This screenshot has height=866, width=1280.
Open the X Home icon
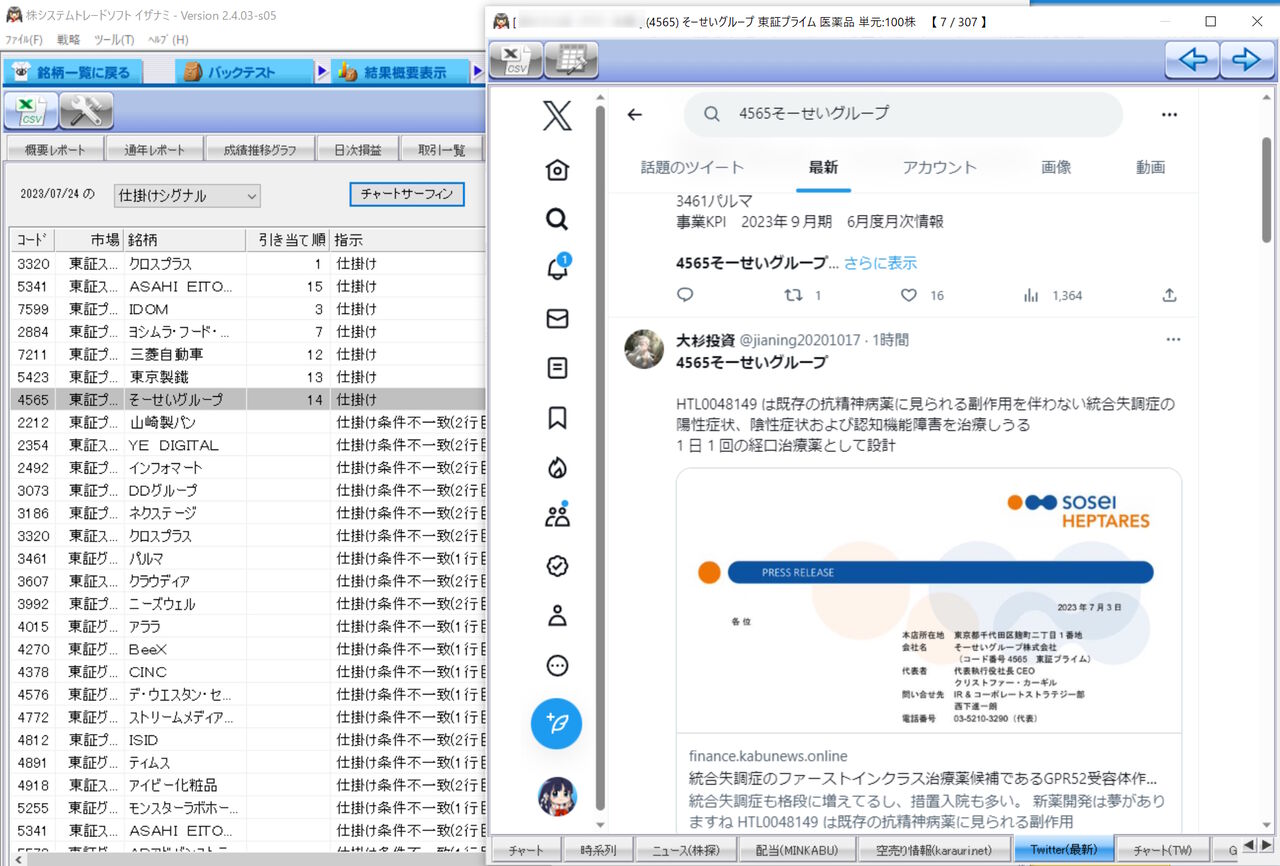(x=557, y=170)
